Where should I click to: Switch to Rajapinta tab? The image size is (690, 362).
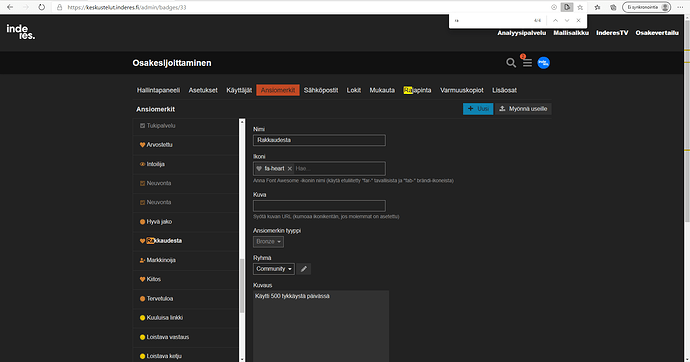click(417, 90)
